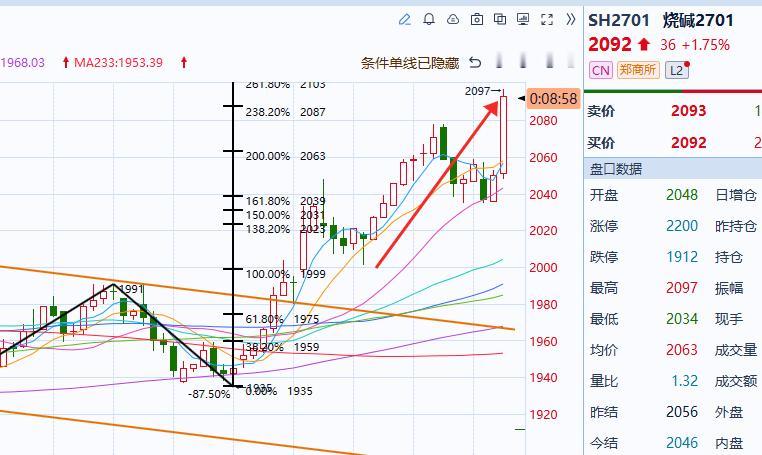Click the +1.75% change value
The width and height of the screenshot is (762, 455).
[706, 45]
